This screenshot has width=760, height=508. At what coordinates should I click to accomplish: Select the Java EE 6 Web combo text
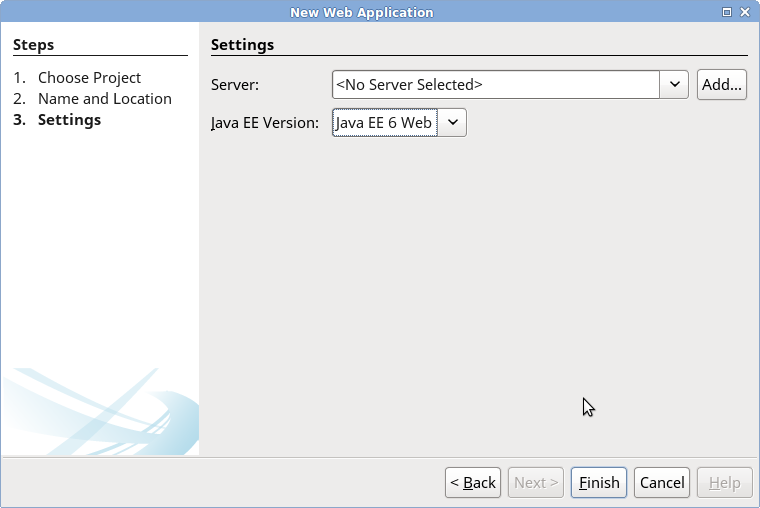pyautogui.click(x=384, y=123)
